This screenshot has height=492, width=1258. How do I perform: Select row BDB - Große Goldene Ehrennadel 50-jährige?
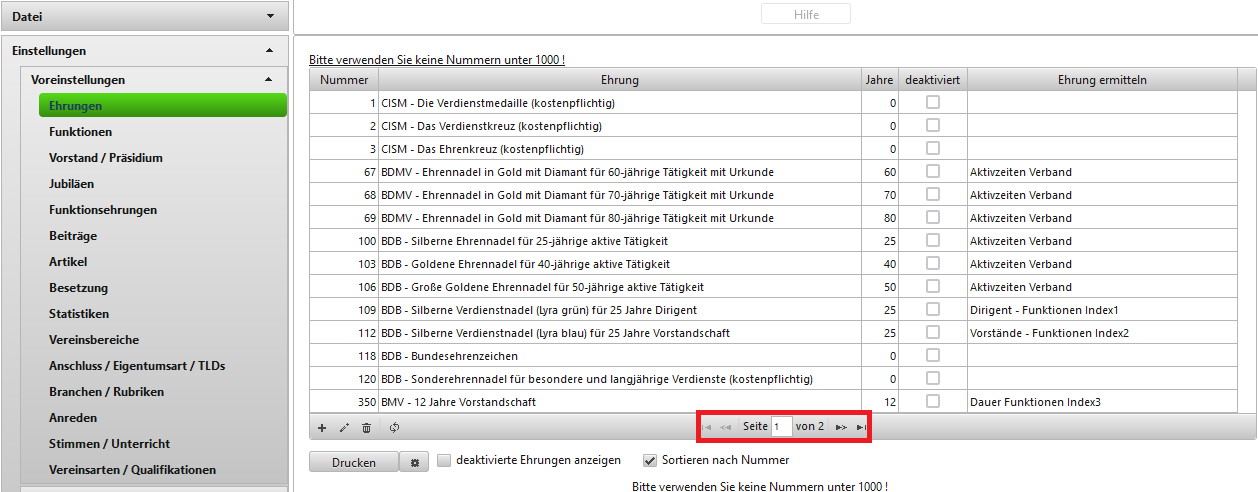(x=773, y=287)
